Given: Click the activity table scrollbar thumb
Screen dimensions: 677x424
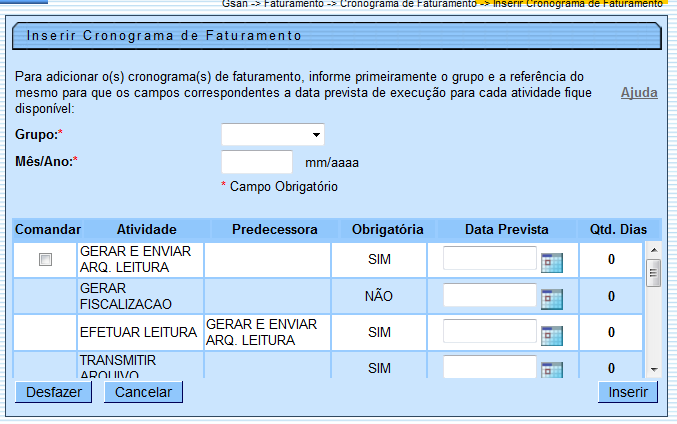Looking at the screenshot, I should click(x=653, y=272).
